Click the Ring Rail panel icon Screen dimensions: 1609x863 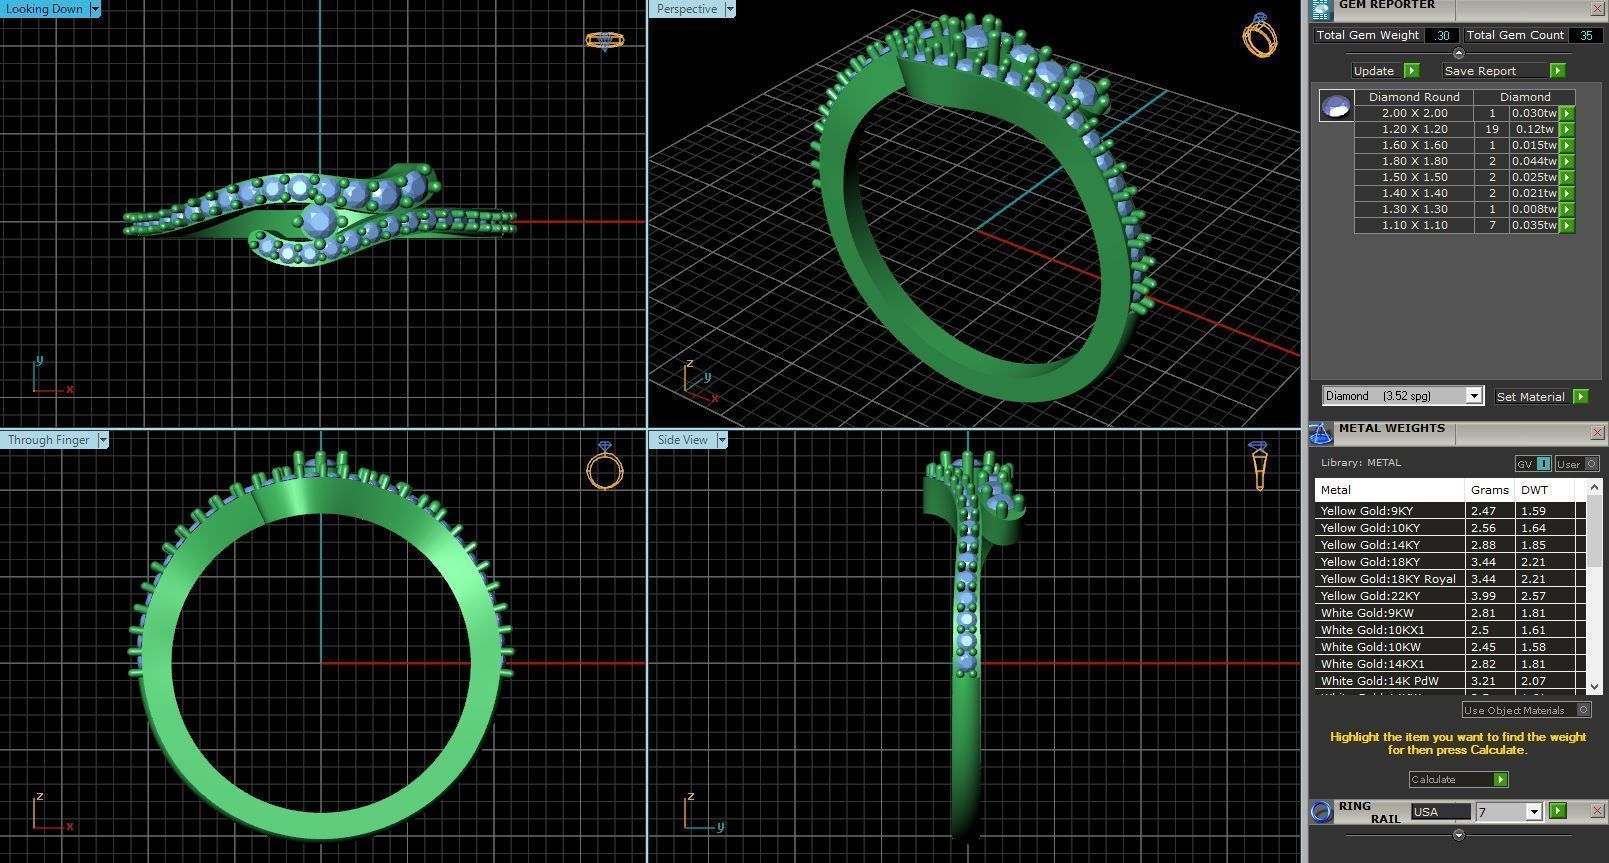(x=1321, y=811)
